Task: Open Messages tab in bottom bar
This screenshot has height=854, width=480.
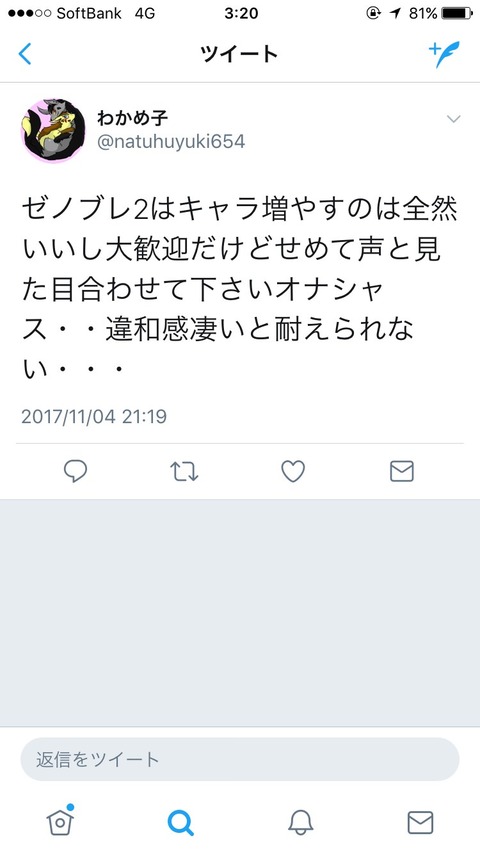Action: (421, 822)
